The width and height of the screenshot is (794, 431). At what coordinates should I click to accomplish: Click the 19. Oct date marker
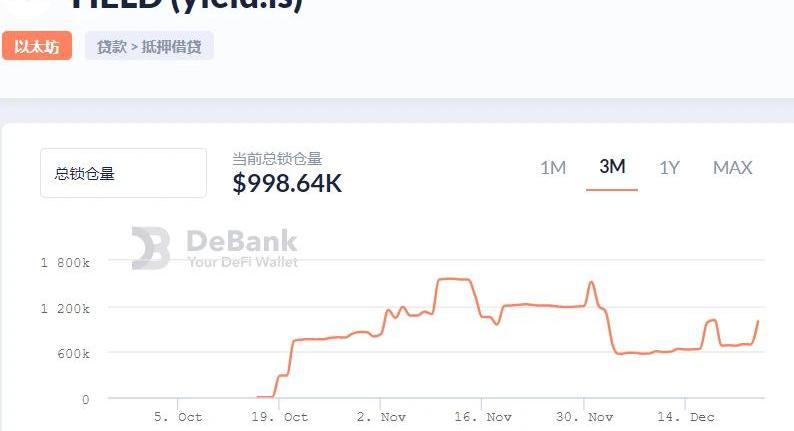(281, 417)
